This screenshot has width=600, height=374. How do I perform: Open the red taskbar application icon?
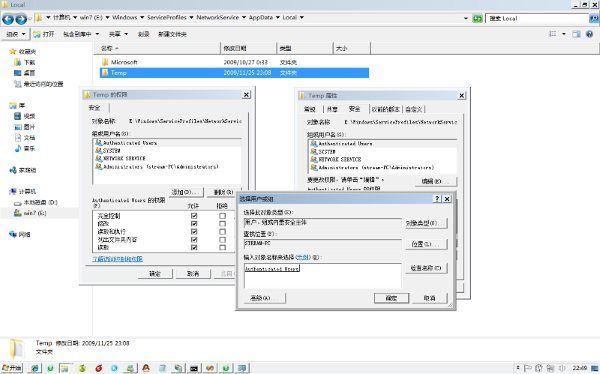tap(99, 368)
